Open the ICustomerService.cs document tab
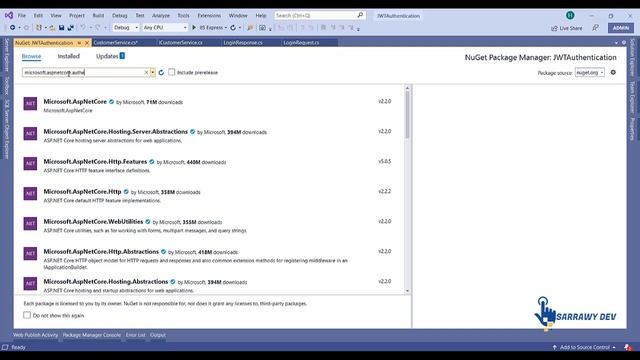The height and width of the screenshot is (360, 640). coord(180,42)
